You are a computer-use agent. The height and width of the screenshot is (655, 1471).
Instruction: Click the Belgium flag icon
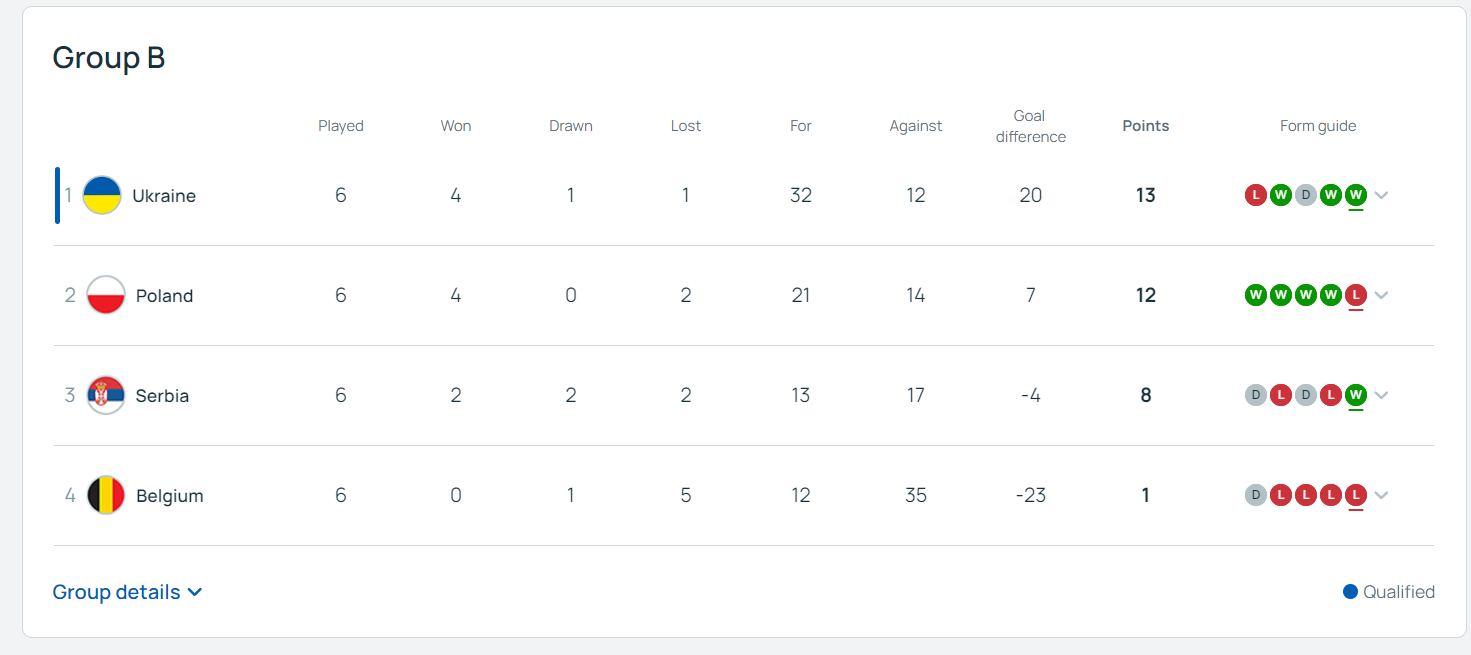[x=106, y=495]
